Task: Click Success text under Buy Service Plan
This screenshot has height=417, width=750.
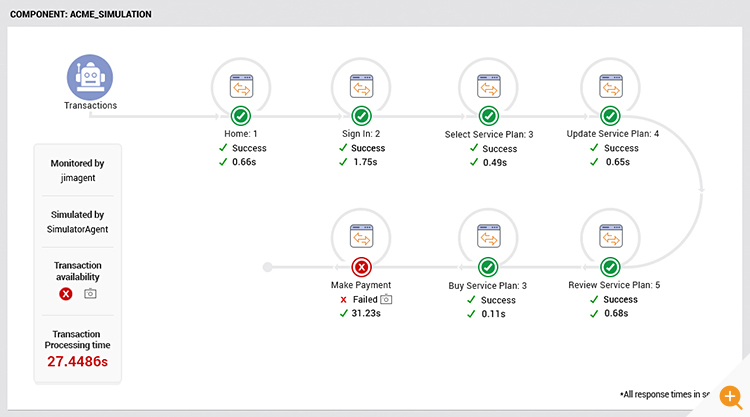Action: (498, 300)
